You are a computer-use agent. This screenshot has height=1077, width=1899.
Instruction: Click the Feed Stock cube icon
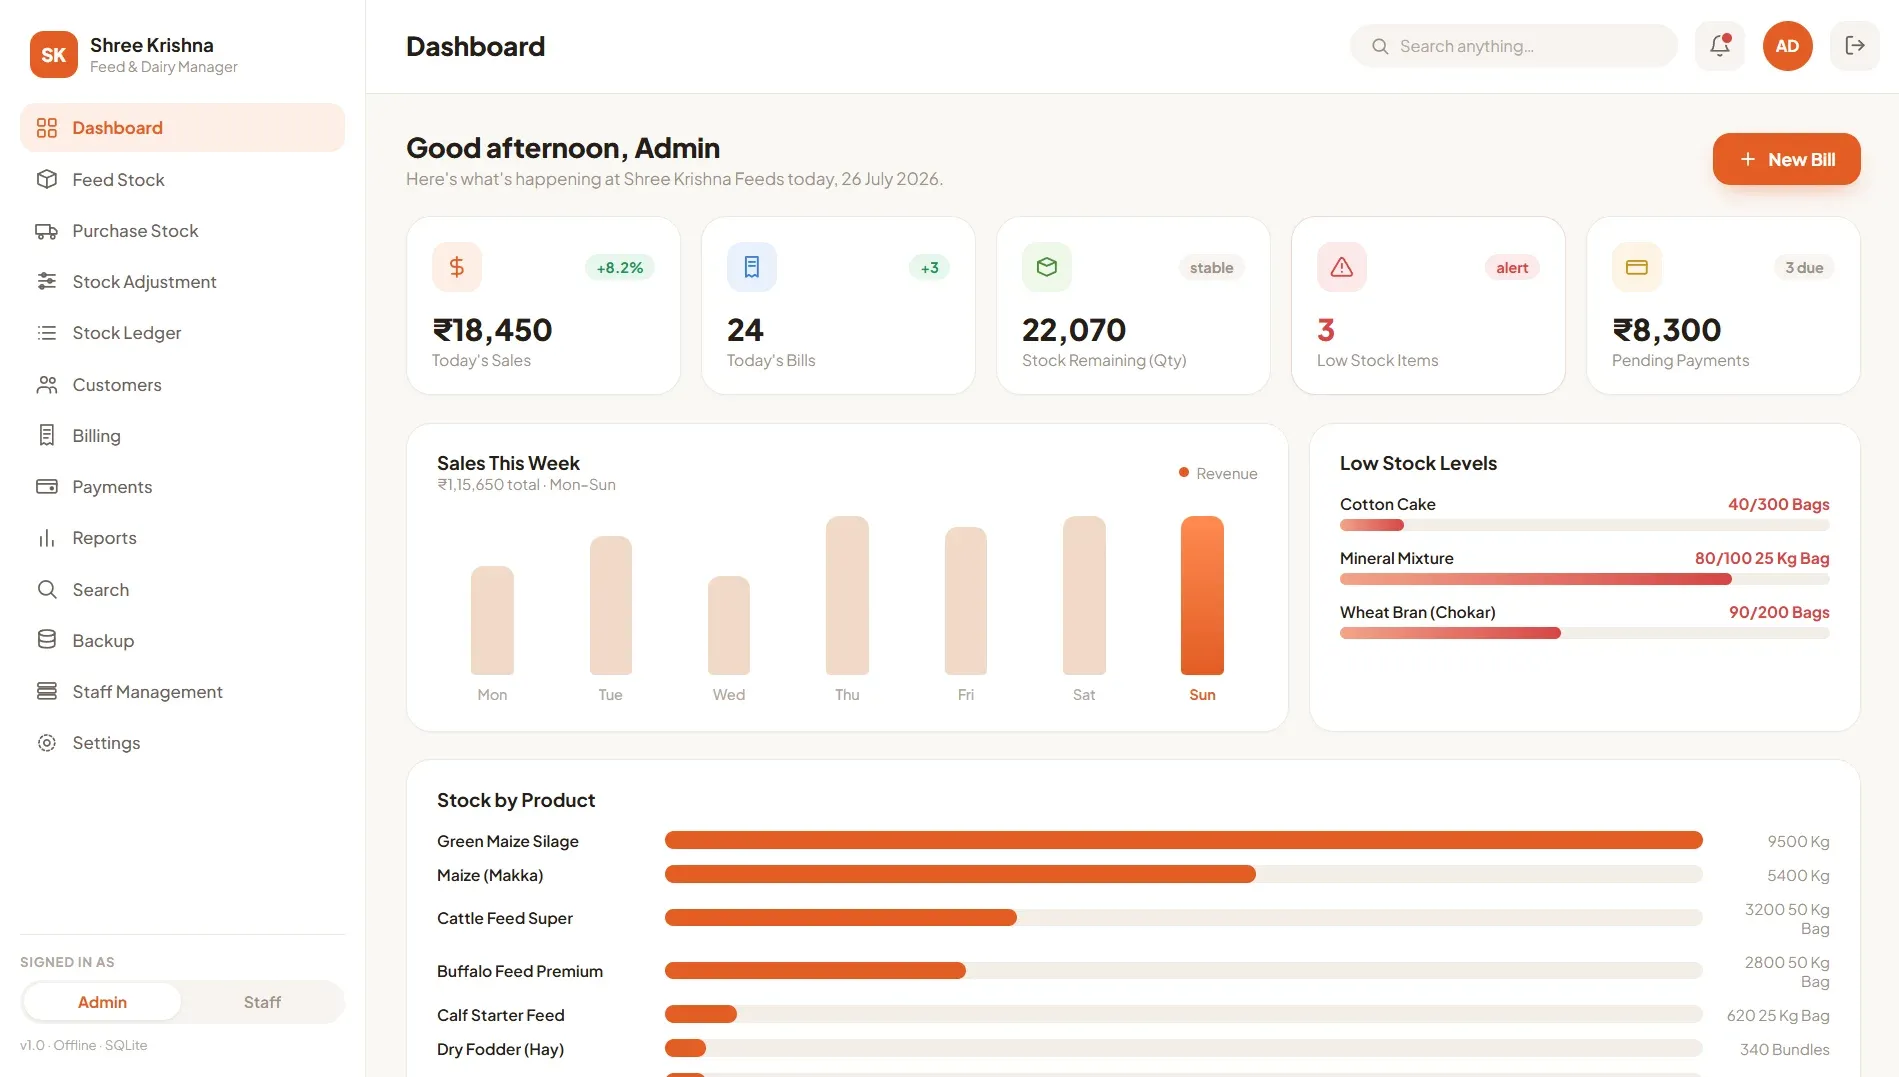(x=47, y=180)
